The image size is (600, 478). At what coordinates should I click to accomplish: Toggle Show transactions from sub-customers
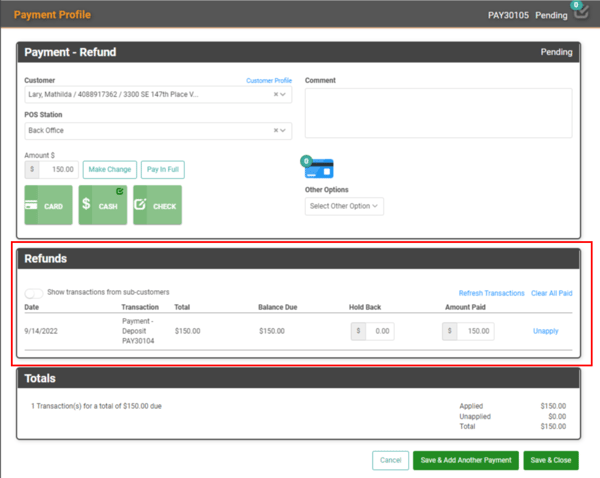pyautogui.click(x=34, y=292)
